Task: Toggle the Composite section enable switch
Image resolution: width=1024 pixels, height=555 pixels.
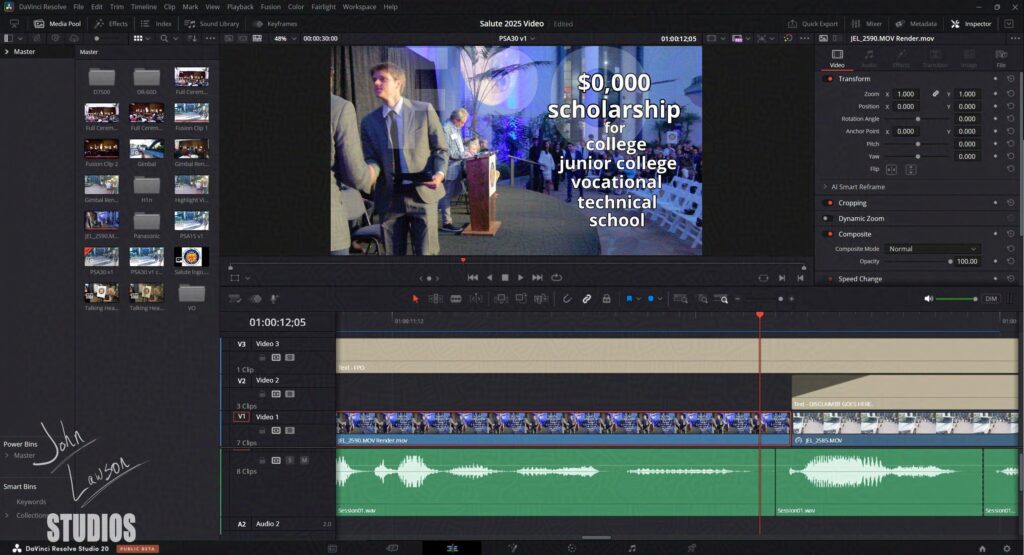Action: pyautogui.click(x=829, y=234)
